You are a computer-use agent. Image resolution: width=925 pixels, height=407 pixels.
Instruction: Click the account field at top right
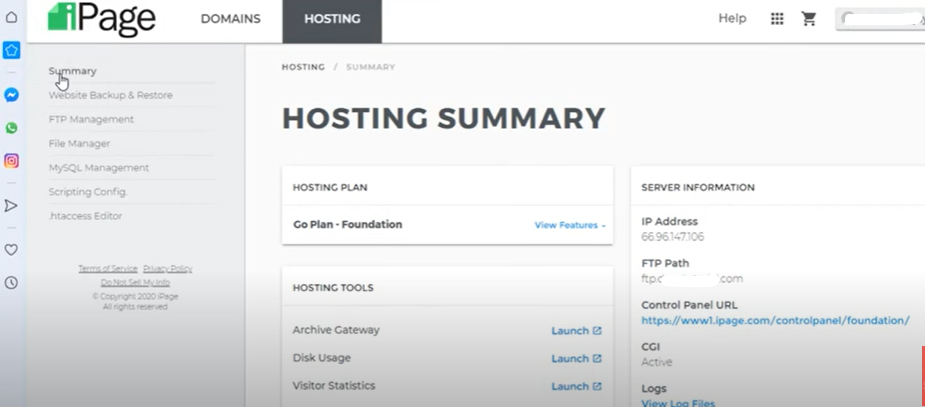tap(880, 19)
